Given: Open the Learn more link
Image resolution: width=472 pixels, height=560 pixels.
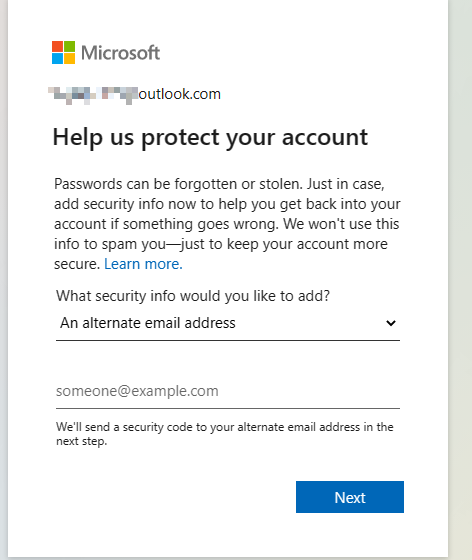Looking at the screenshot, I should tap(143, 264).
